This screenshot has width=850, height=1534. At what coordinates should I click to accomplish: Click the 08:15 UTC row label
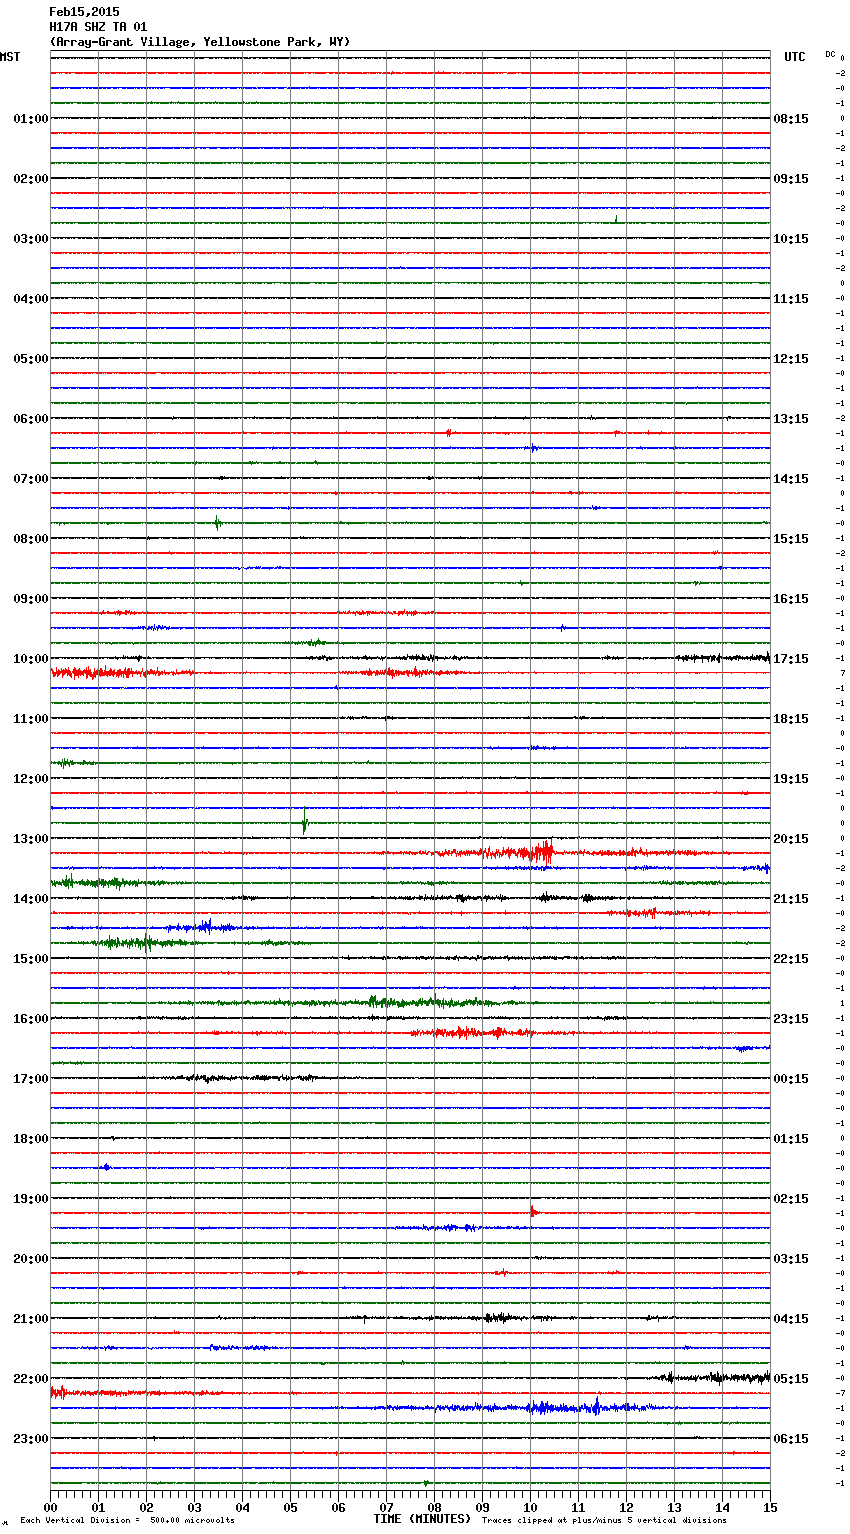tap(791, 119)
